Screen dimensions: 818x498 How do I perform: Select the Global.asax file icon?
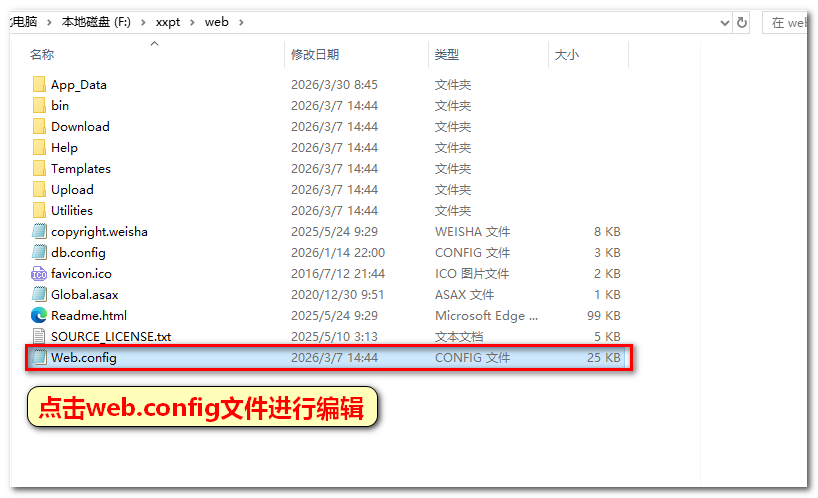coord(39,295)
